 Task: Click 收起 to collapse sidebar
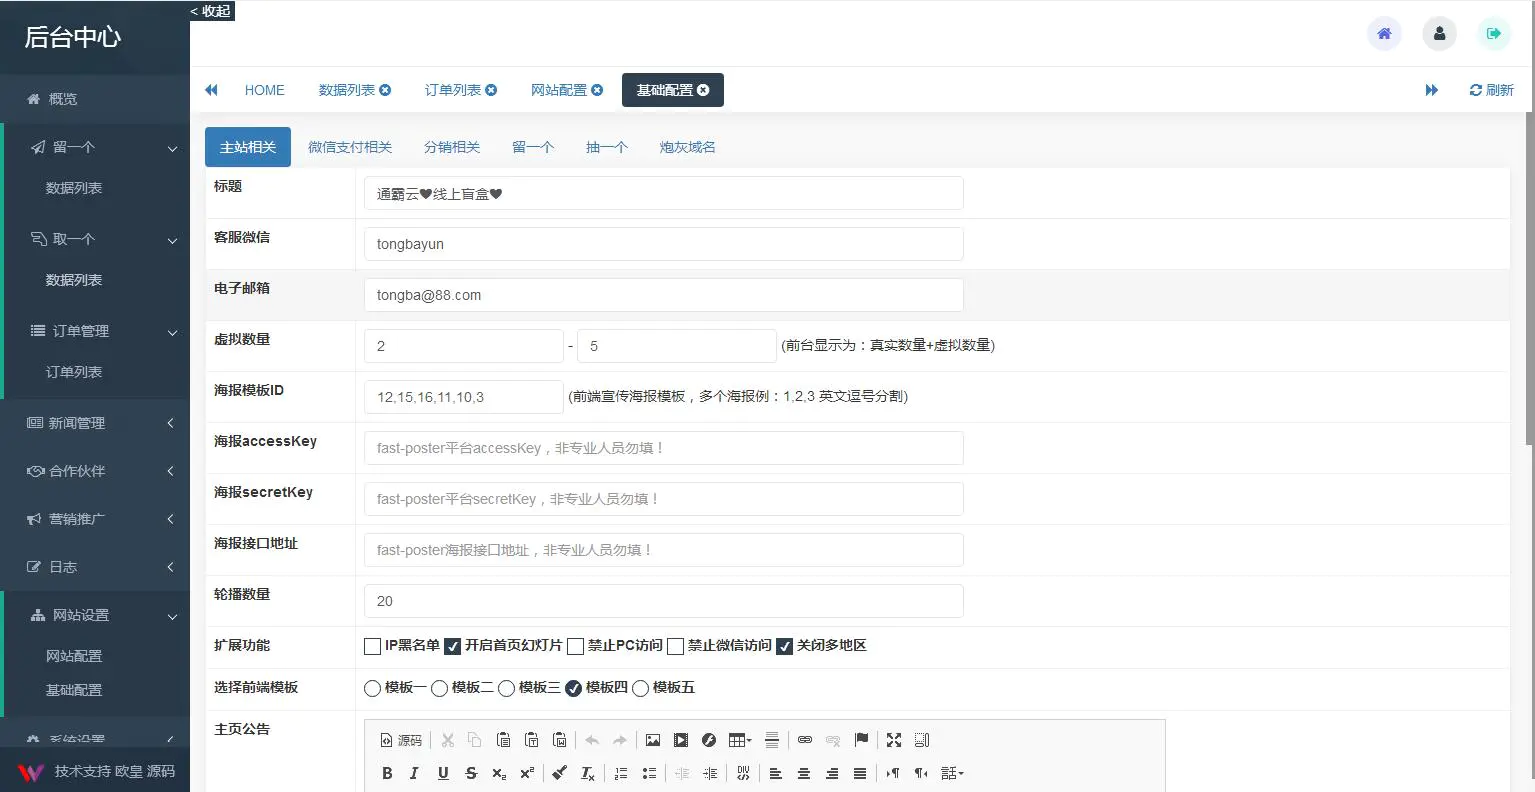(212, 11)
